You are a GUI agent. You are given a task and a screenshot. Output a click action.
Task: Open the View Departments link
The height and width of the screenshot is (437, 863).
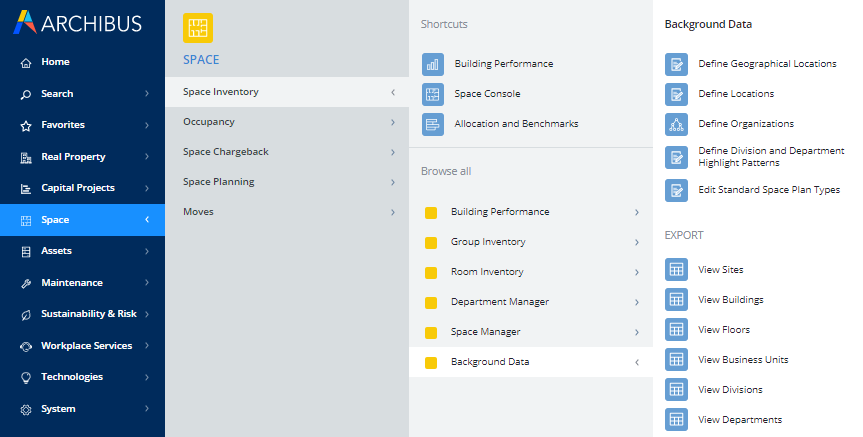point(739,420)
